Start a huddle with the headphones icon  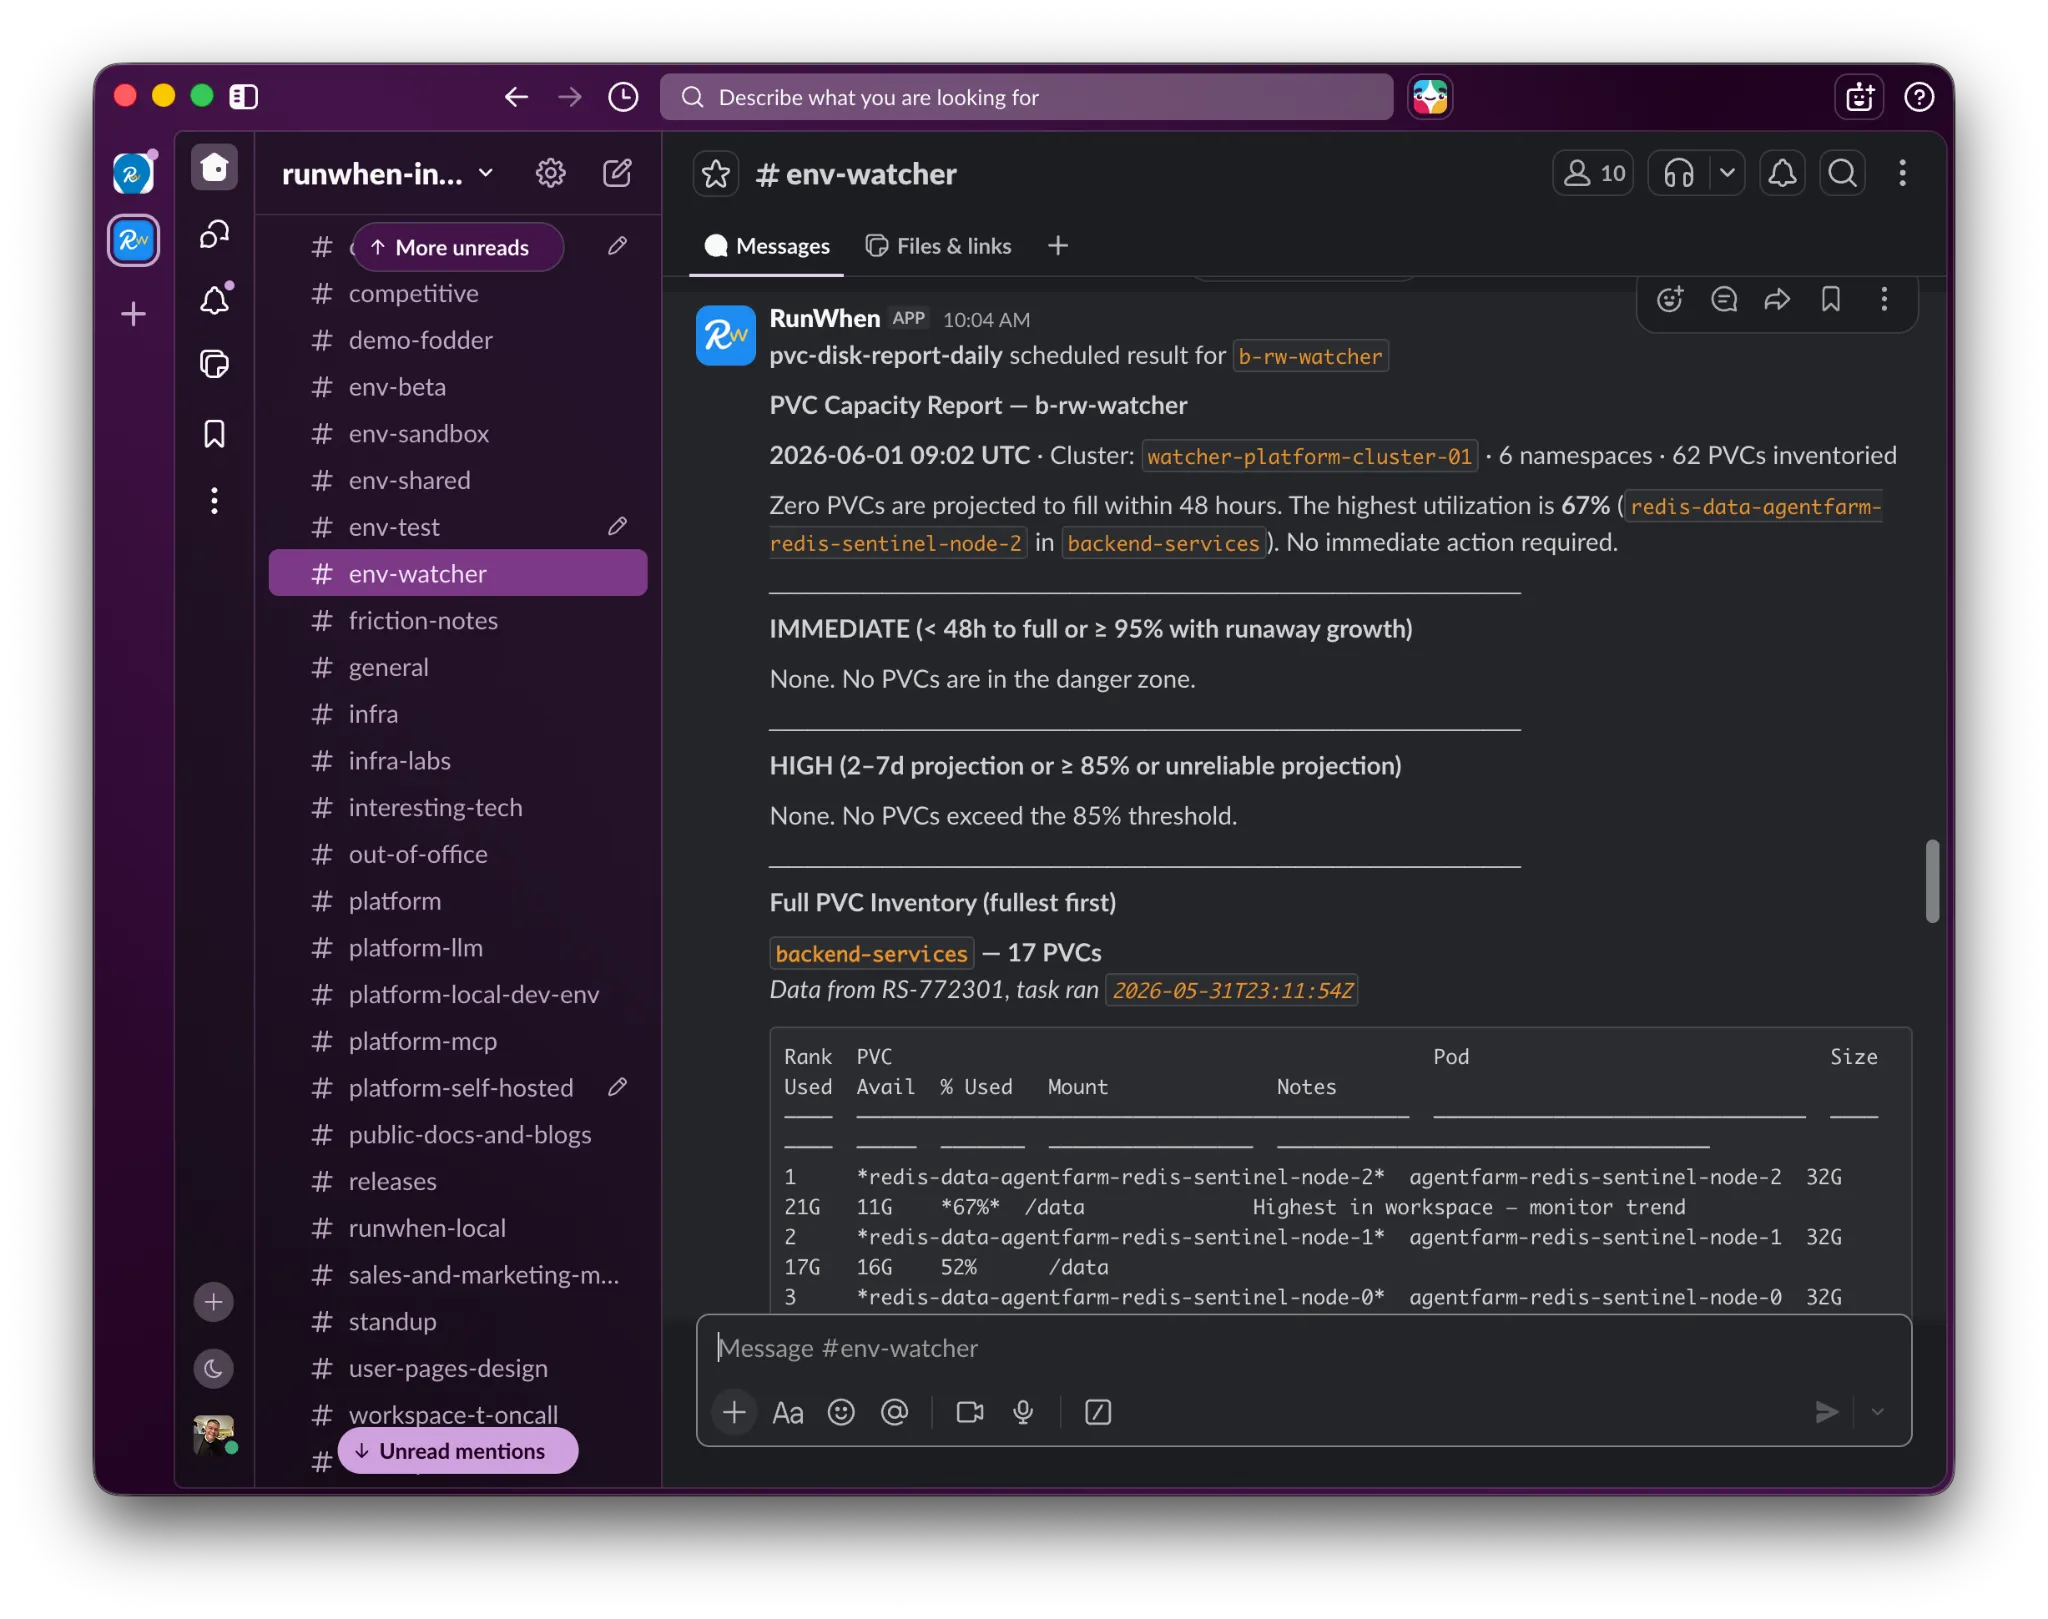[1679, 174]
